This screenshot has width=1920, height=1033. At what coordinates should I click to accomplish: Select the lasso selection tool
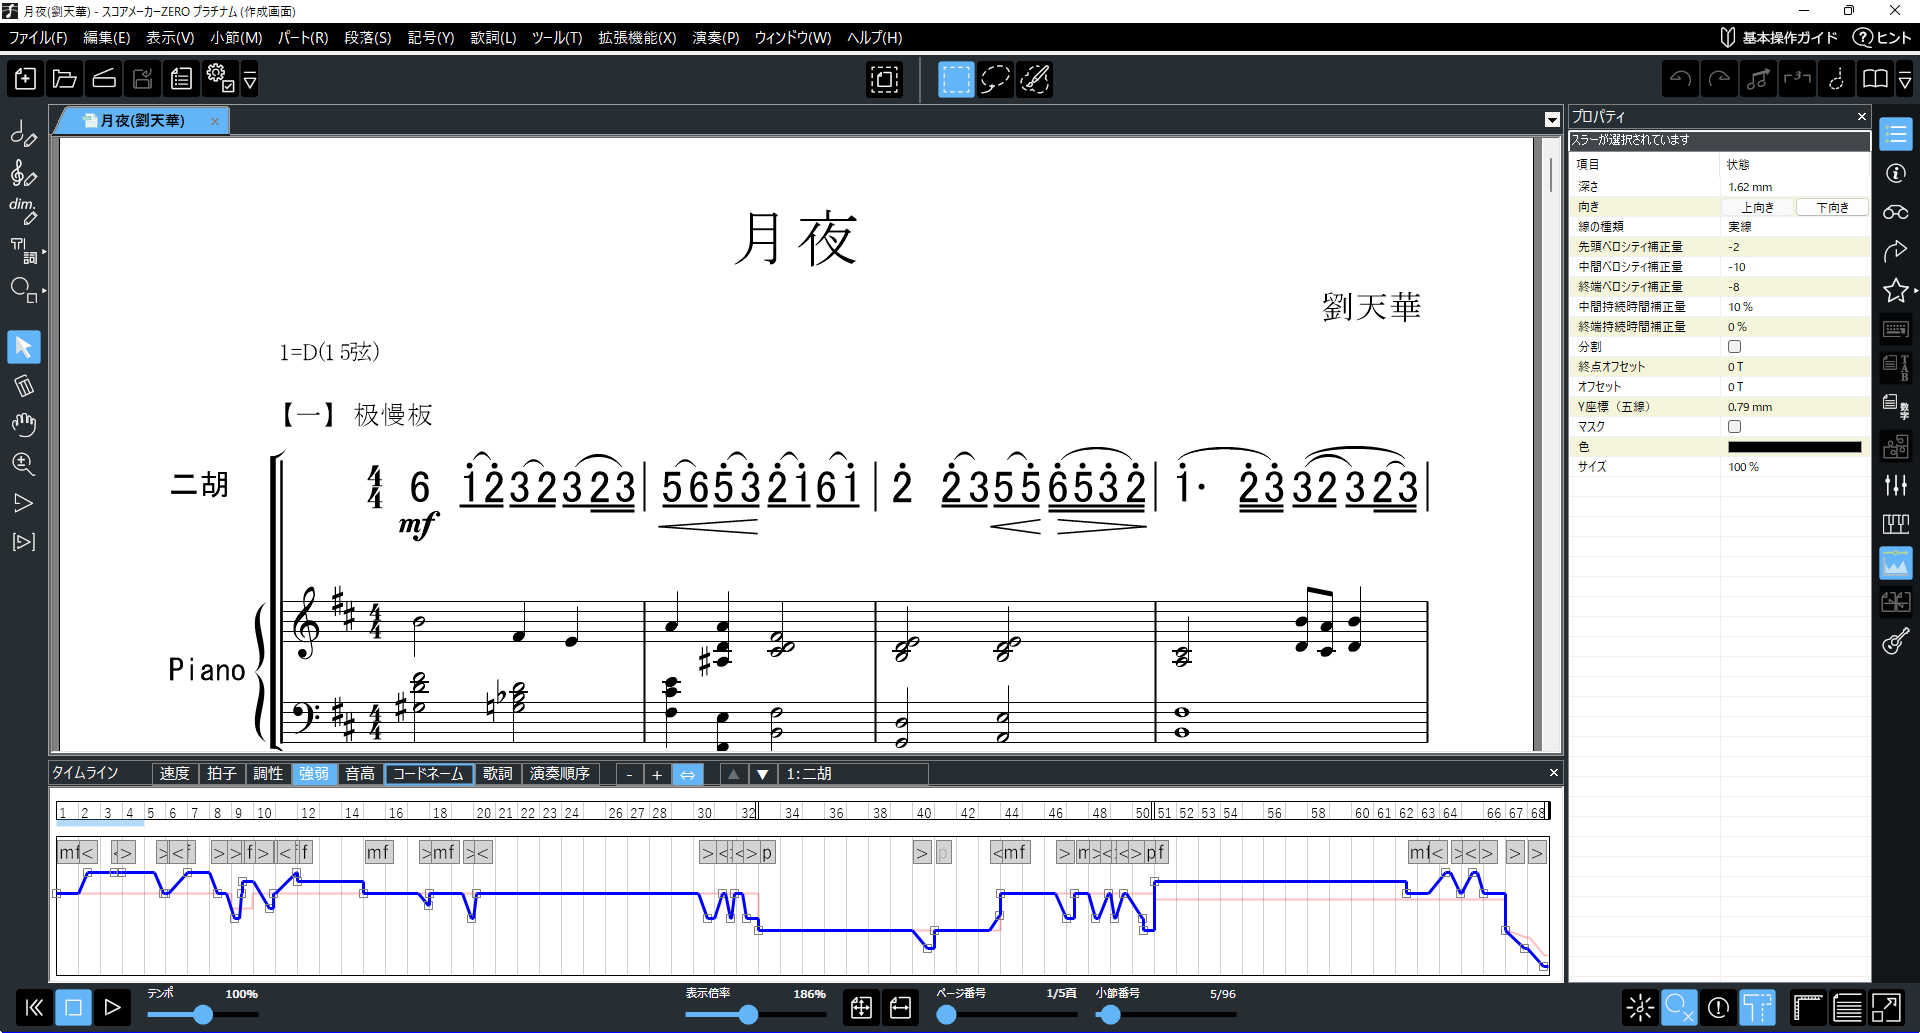995,79
